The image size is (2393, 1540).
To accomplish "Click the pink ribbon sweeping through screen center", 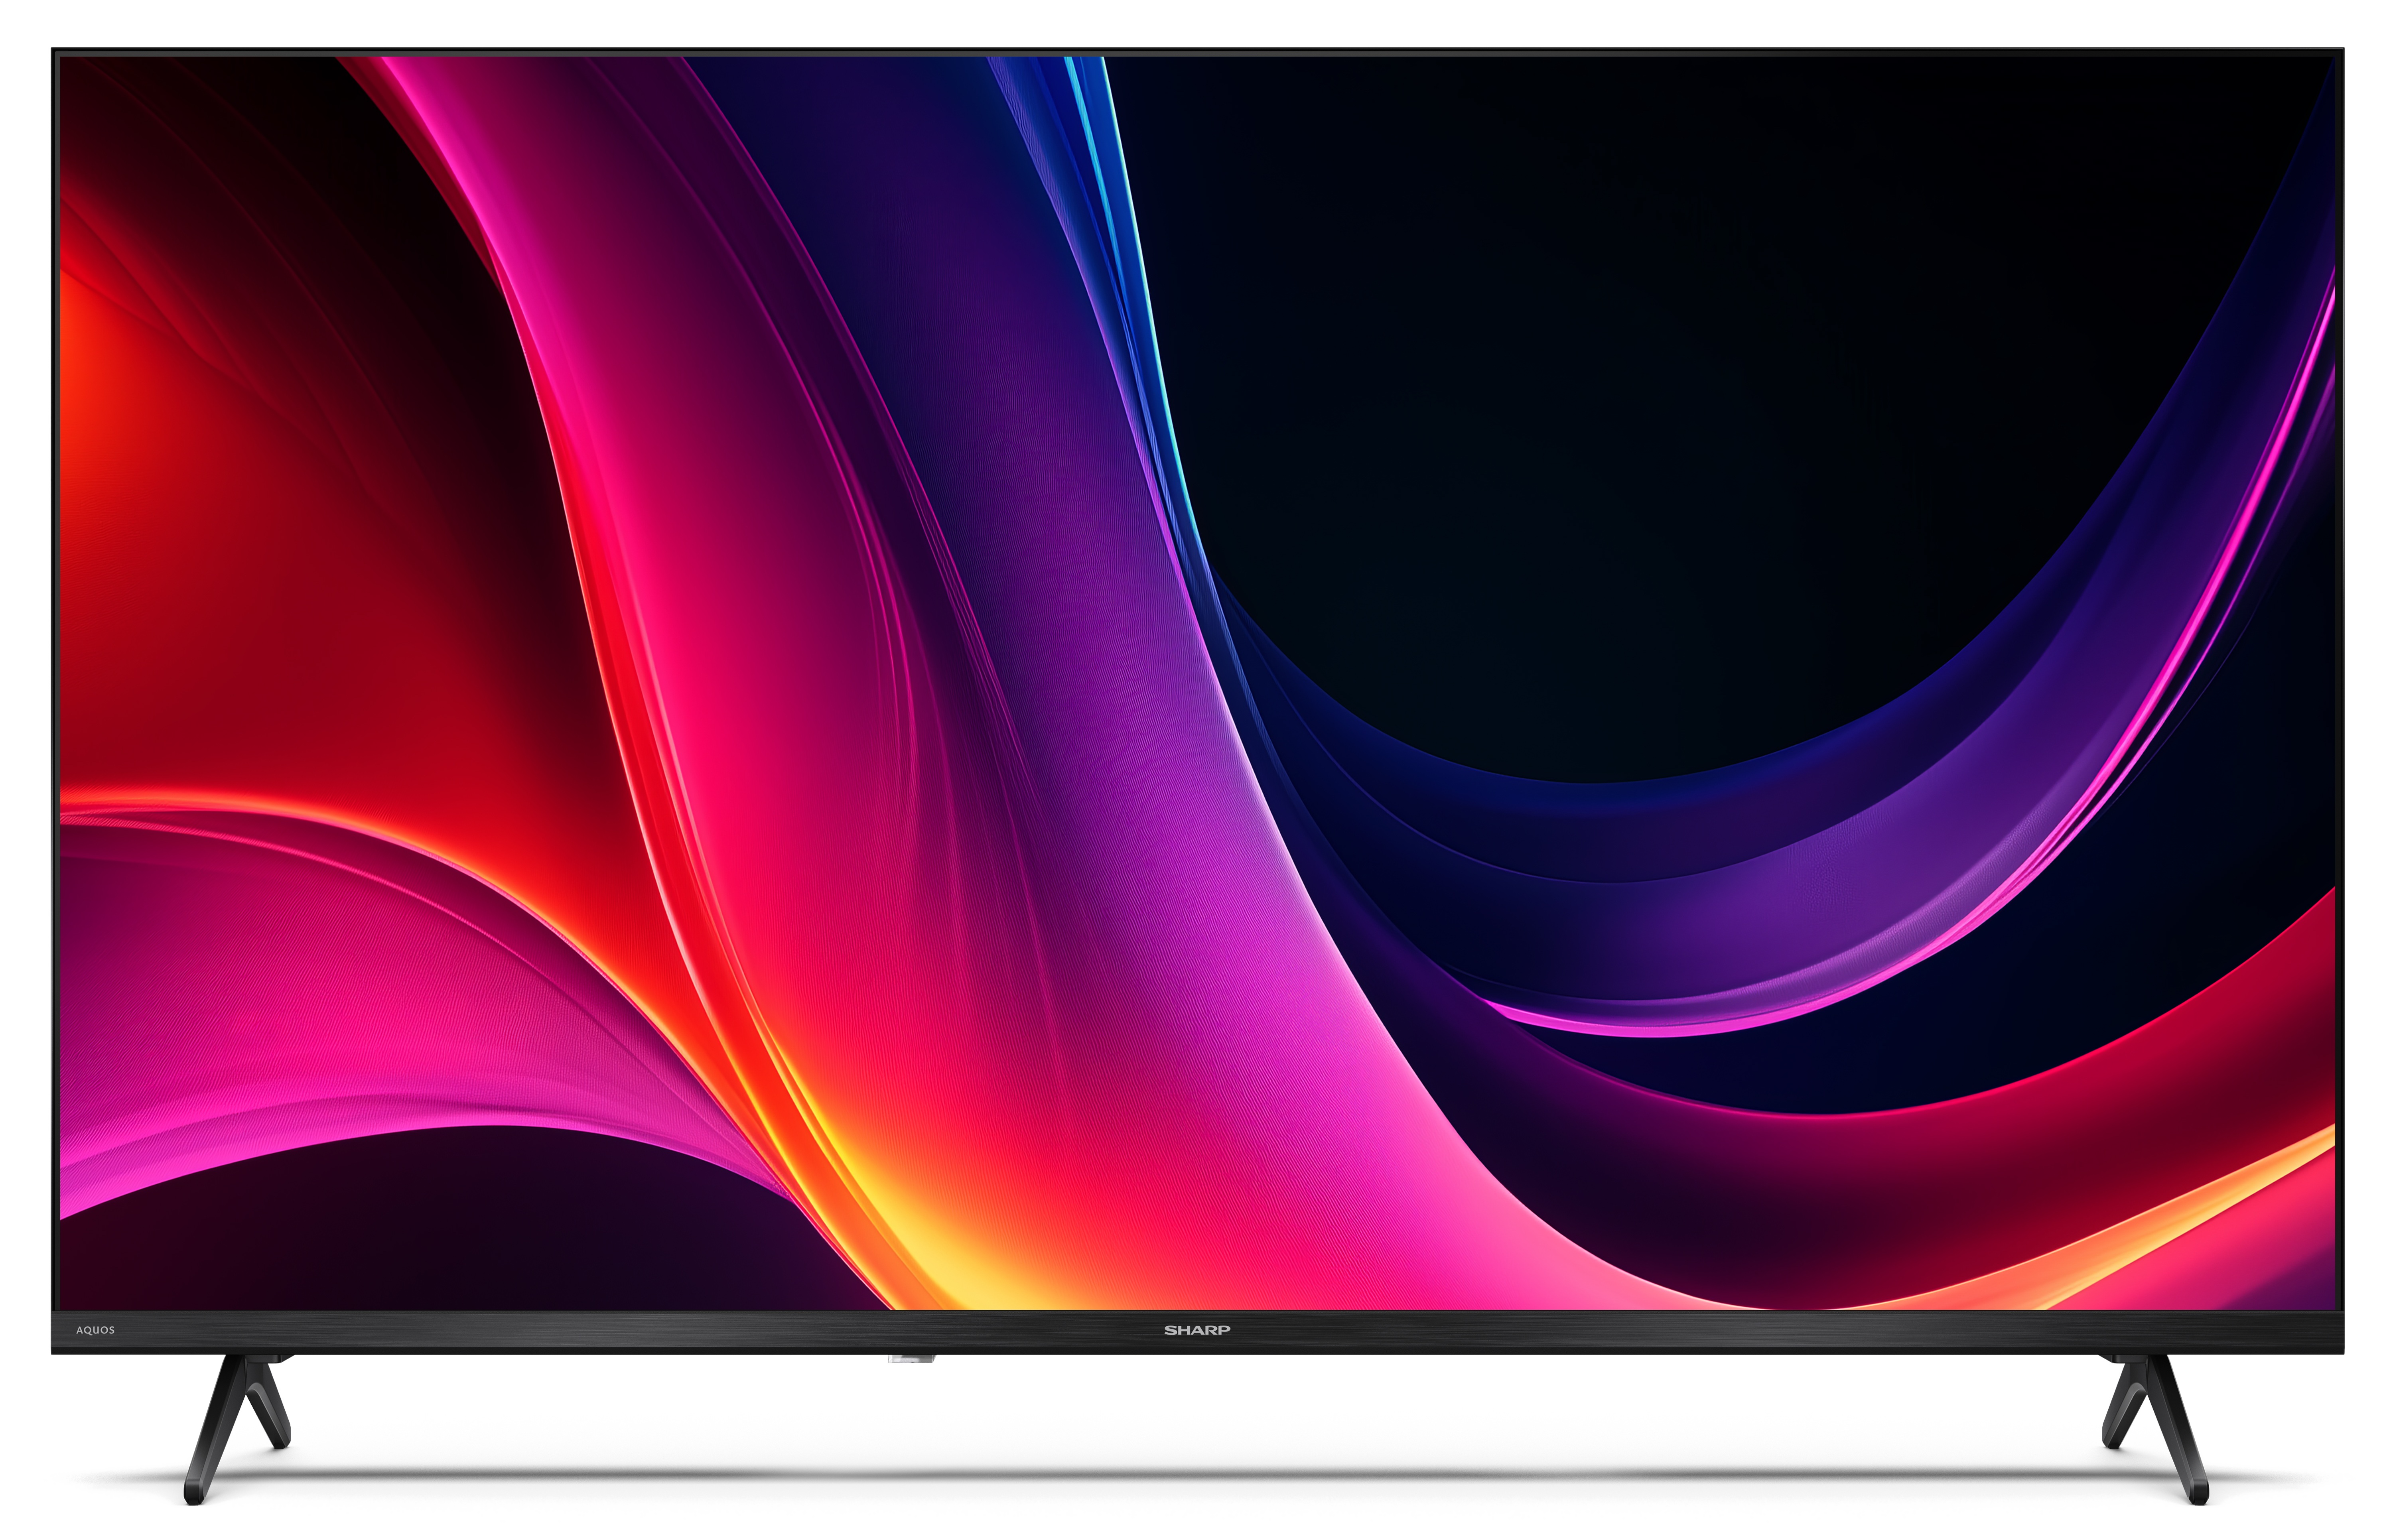I will (x=900, y=700).
